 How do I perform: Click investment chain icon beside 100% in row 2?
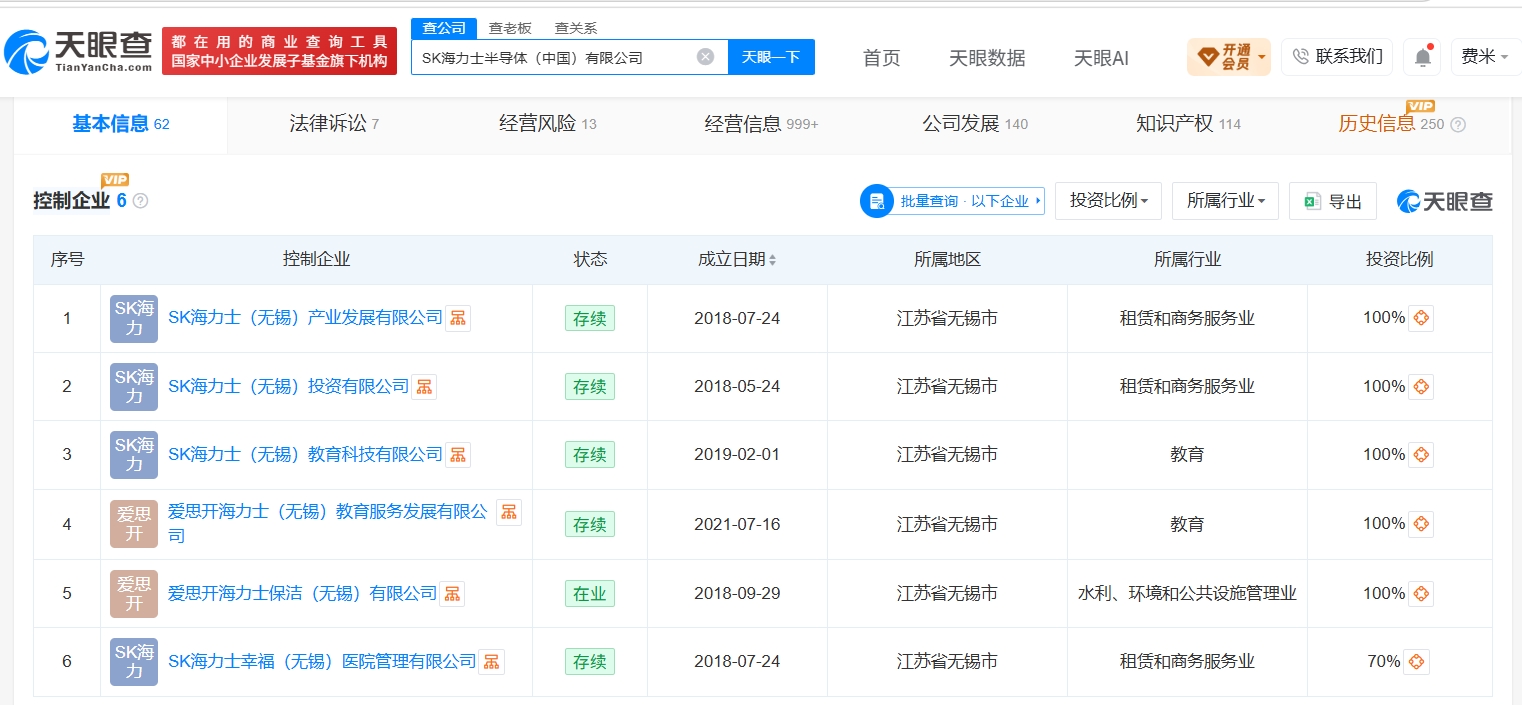point(1421,386)
